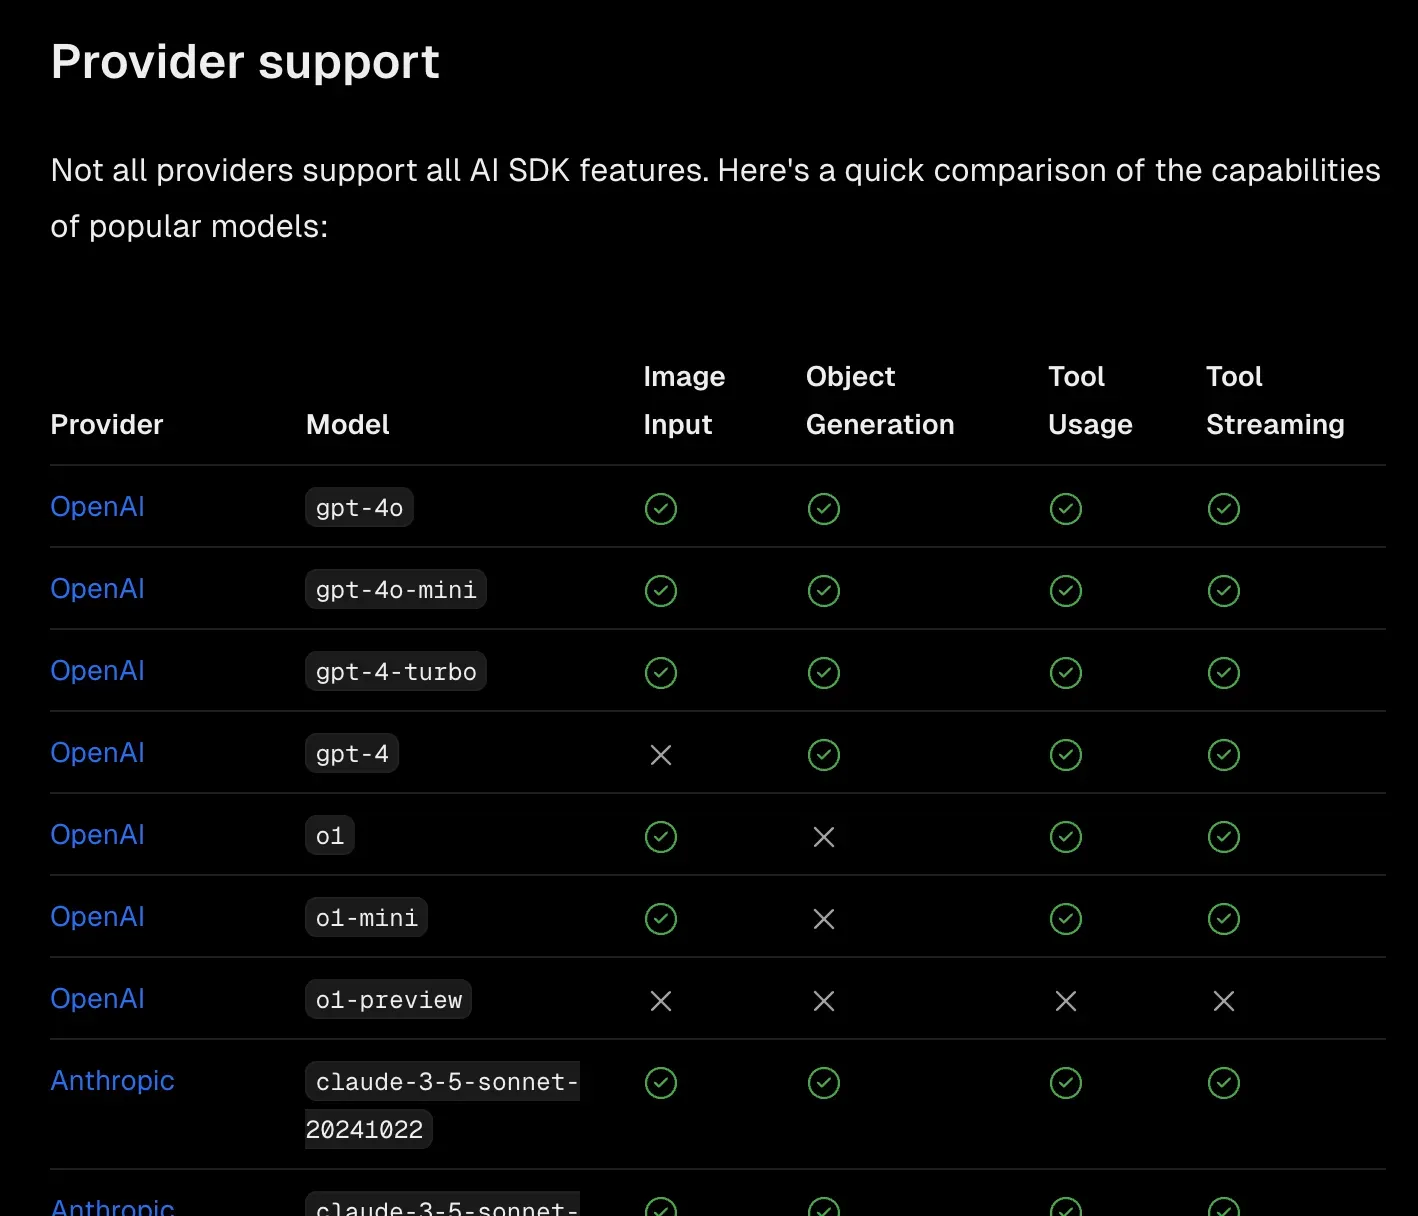Image resolution: width=1418 pixels, height=1216 pixels.
Task: Click the o1 Tool Streaming checkmark
Action: click(1224, 837)
